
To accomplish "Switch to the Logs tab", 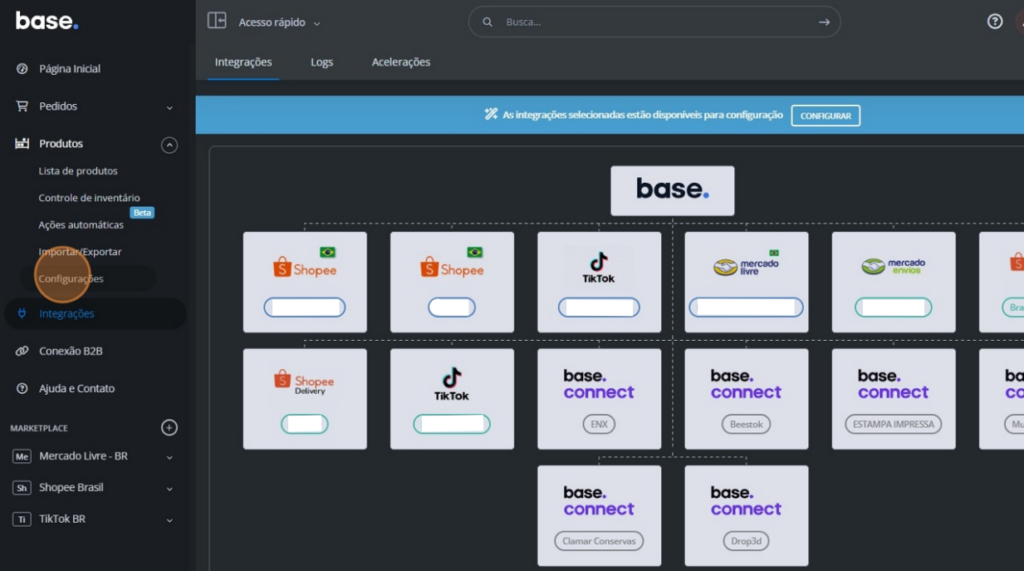I will point(322,62).
